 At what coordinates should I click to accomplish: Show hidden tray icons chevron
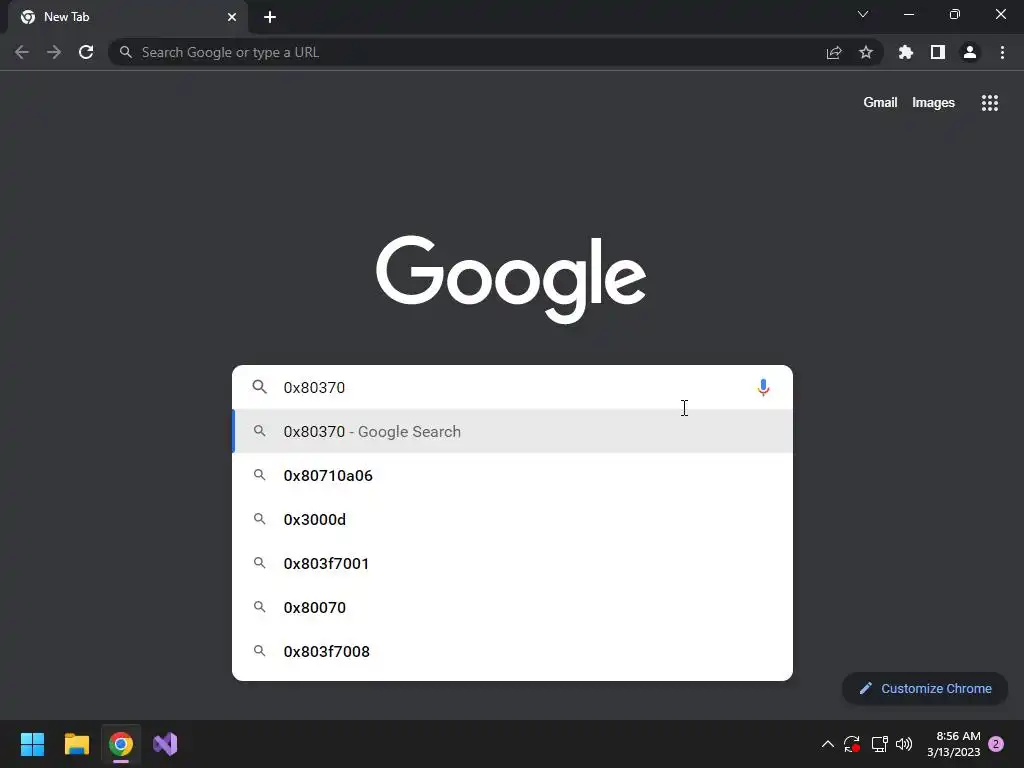(x=827, y=744)
